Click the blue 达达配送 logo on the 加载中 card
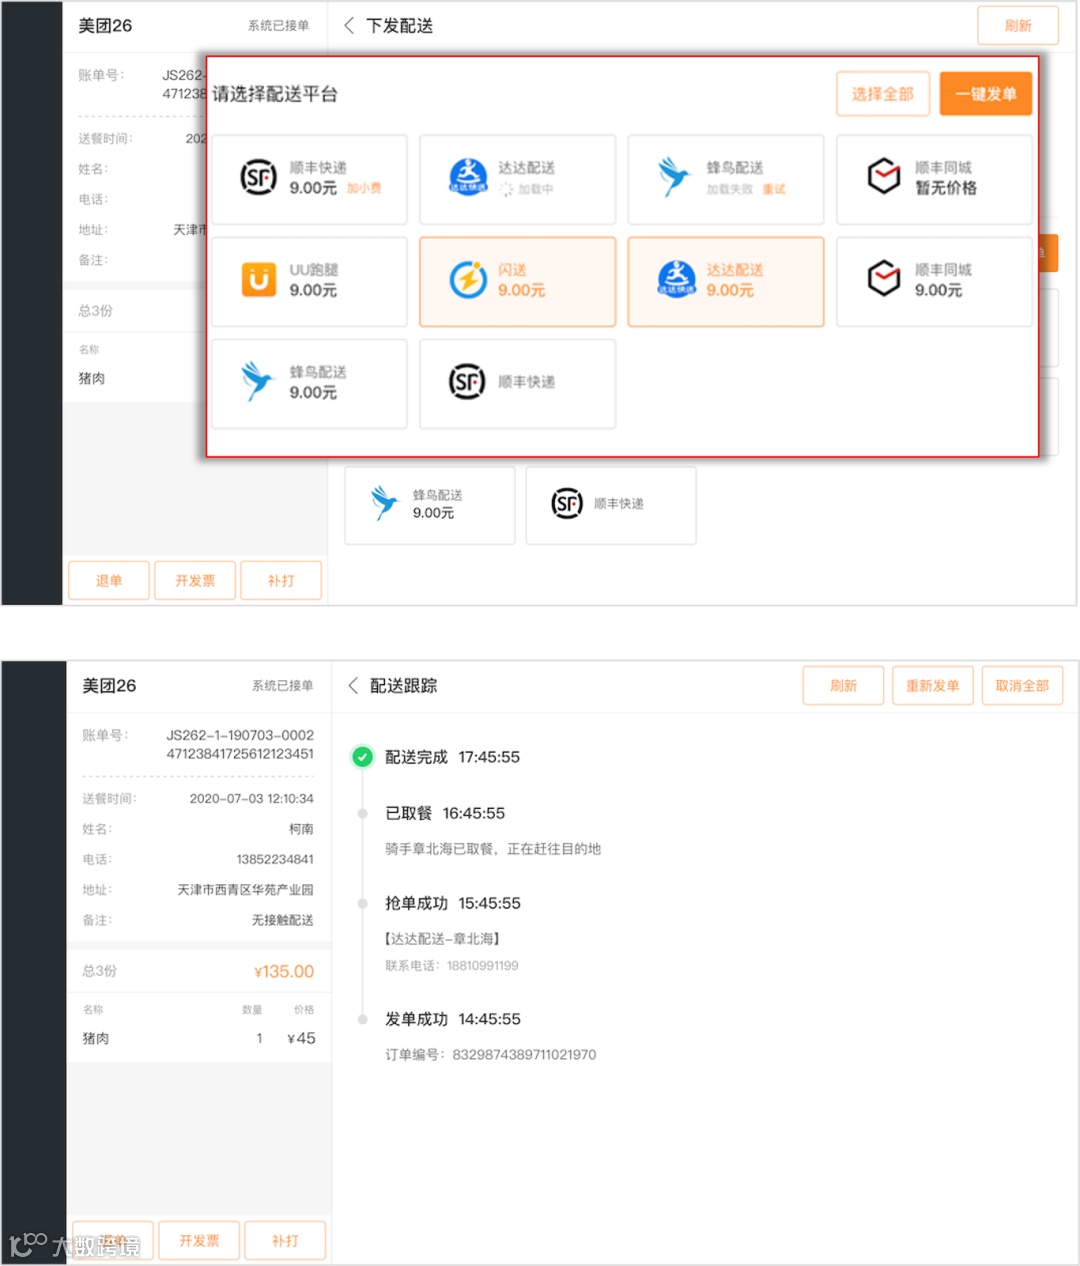The image size is (1080, 1266). pyautogui.click(x=468, y=178)
